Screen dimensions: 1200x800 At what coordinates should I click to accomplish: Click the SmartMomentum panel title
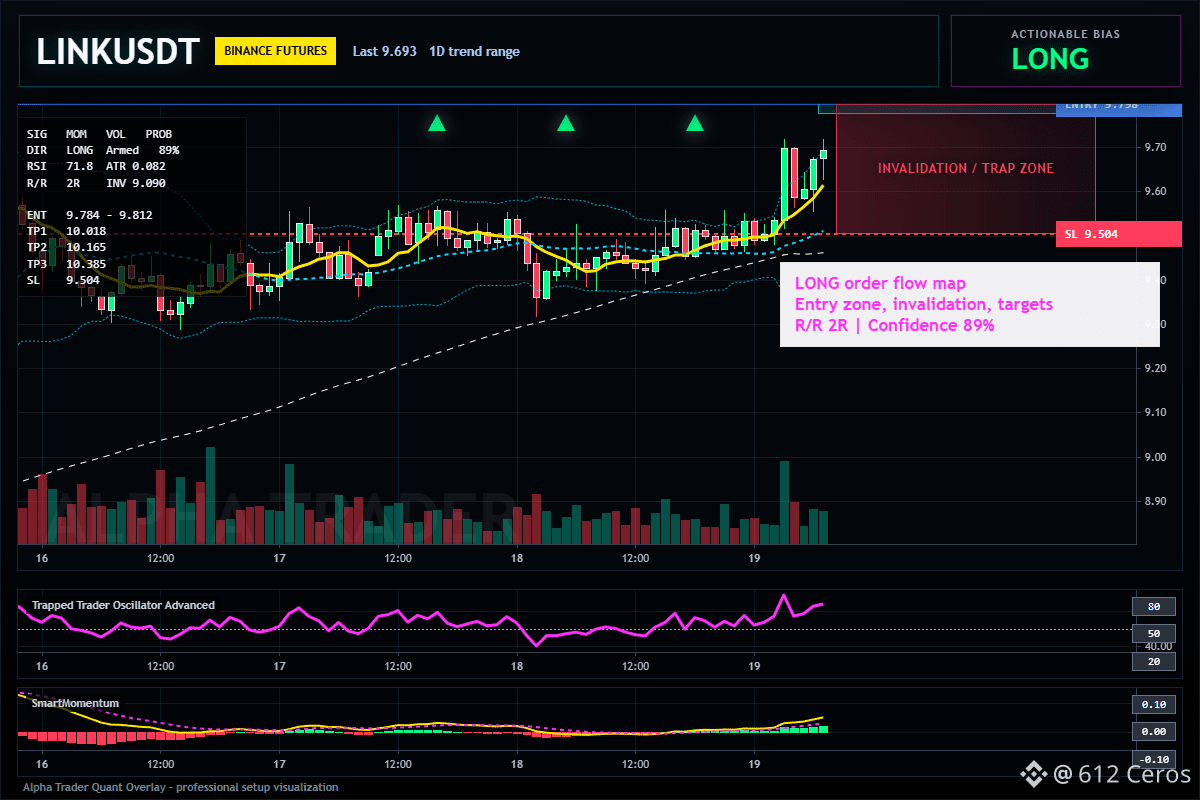point(75,703)
